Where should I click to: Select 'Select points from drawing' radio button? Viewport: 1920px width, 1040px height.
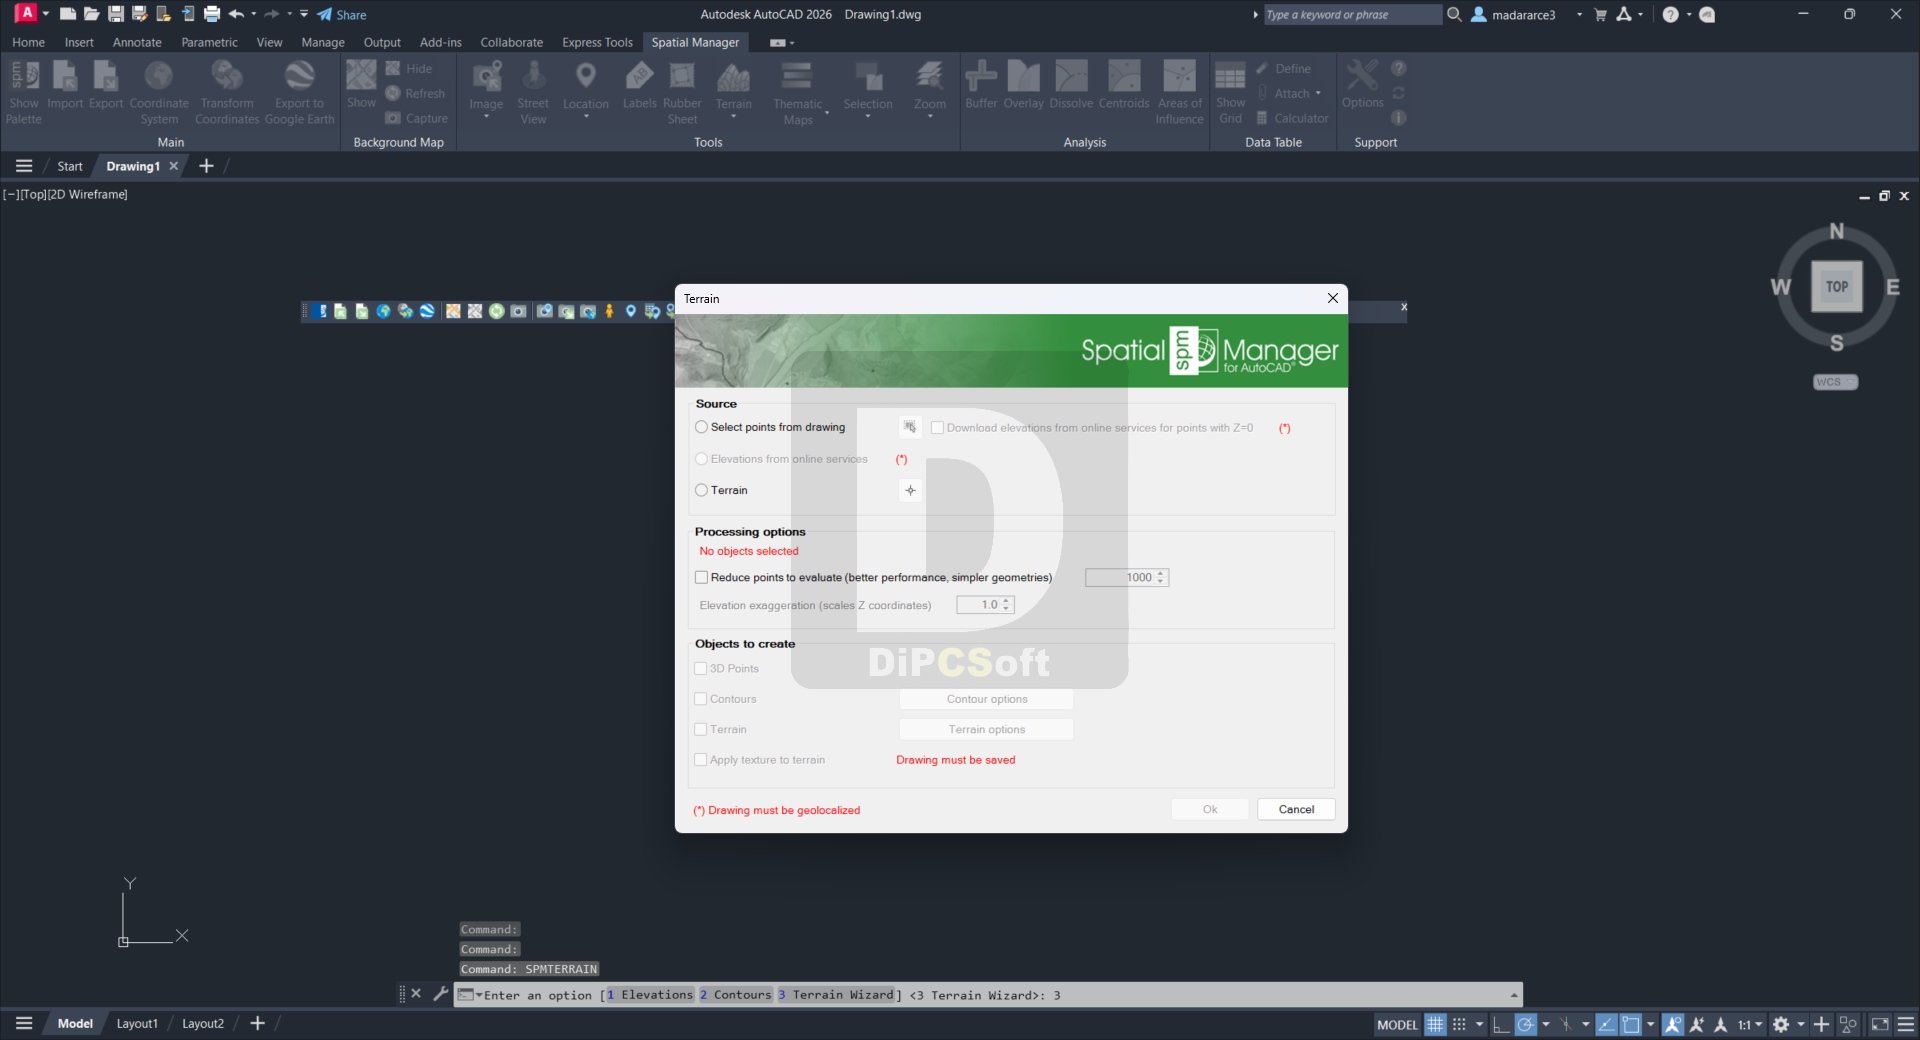(x=701, y=427)
